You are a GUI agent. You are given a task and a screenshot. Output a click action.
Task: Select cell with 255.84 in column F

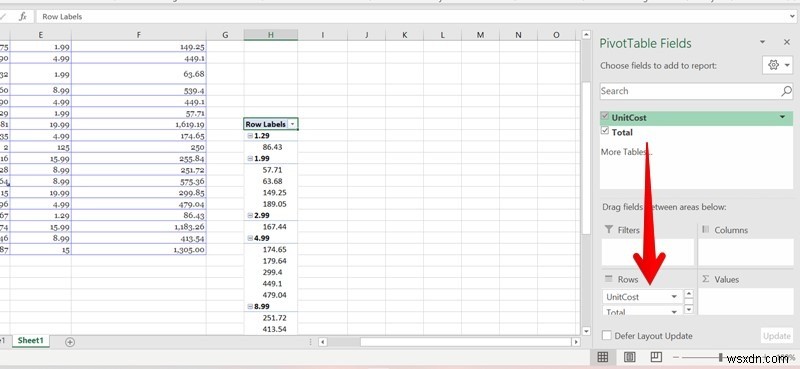[x=139, y=158]
